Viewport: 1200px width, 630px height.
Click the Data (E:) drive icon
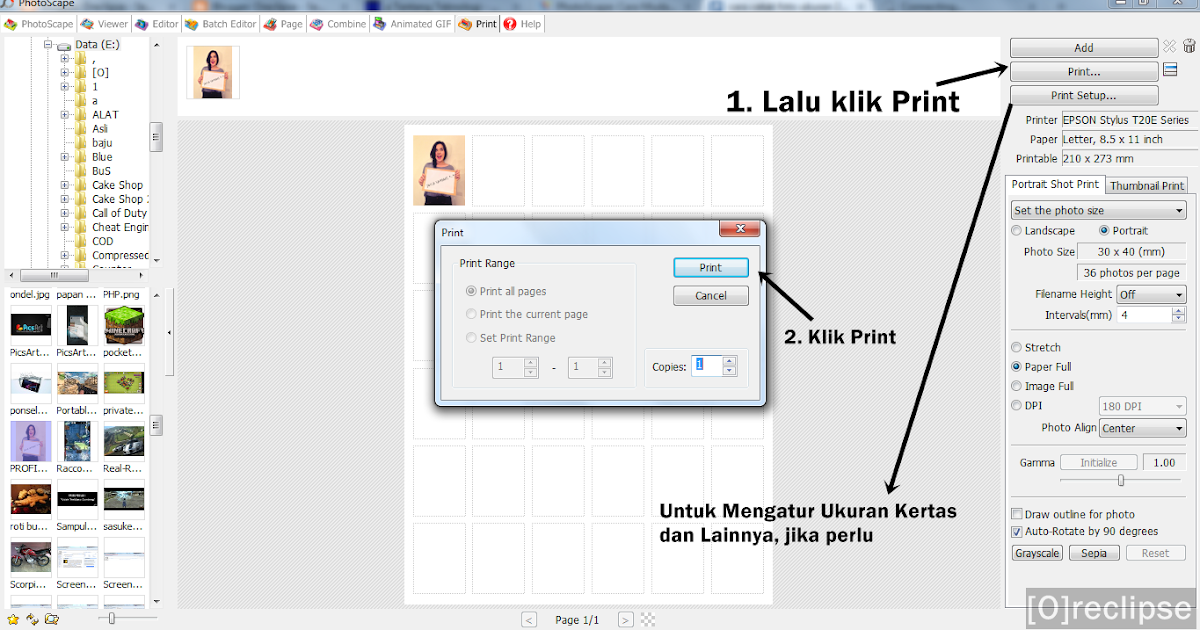pos(65,45)
